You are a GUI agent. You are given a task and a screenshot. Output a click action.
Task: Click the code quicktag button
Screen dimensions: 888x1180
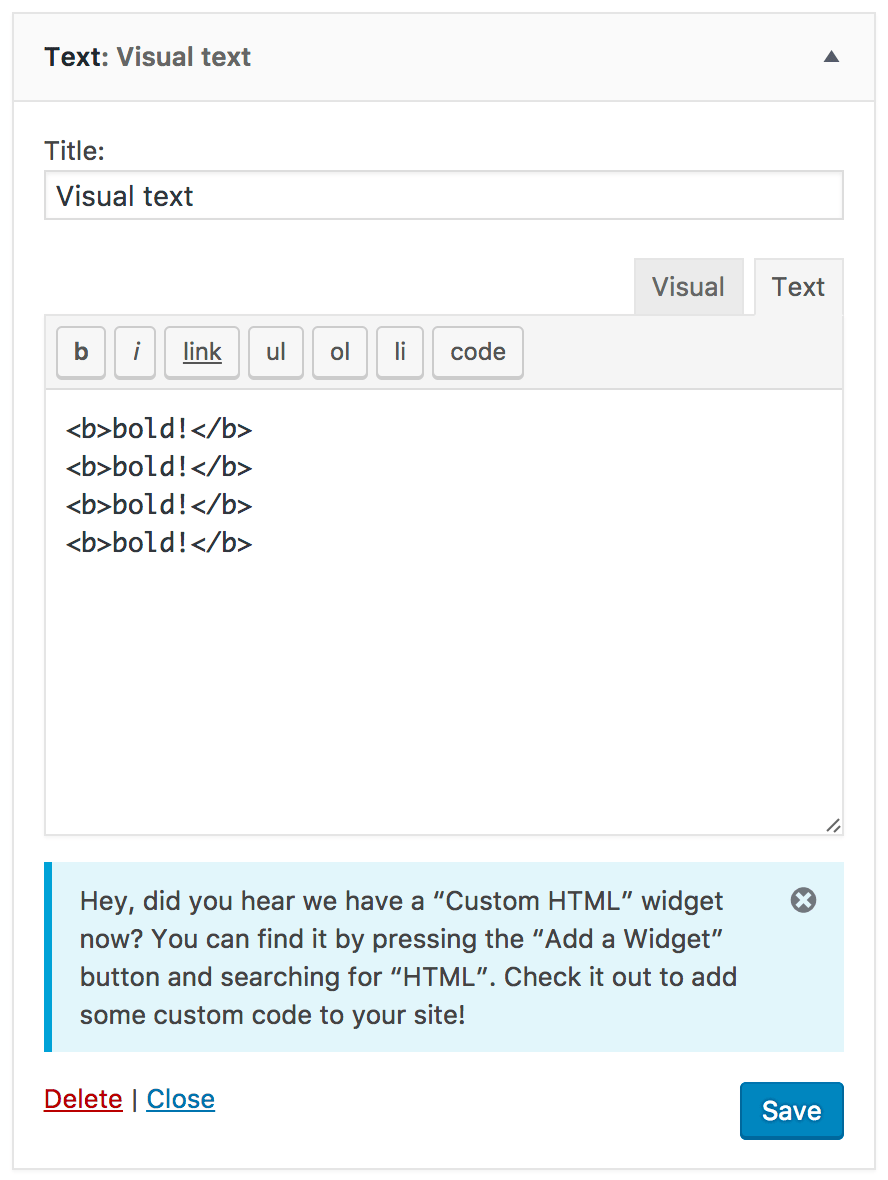478,352
